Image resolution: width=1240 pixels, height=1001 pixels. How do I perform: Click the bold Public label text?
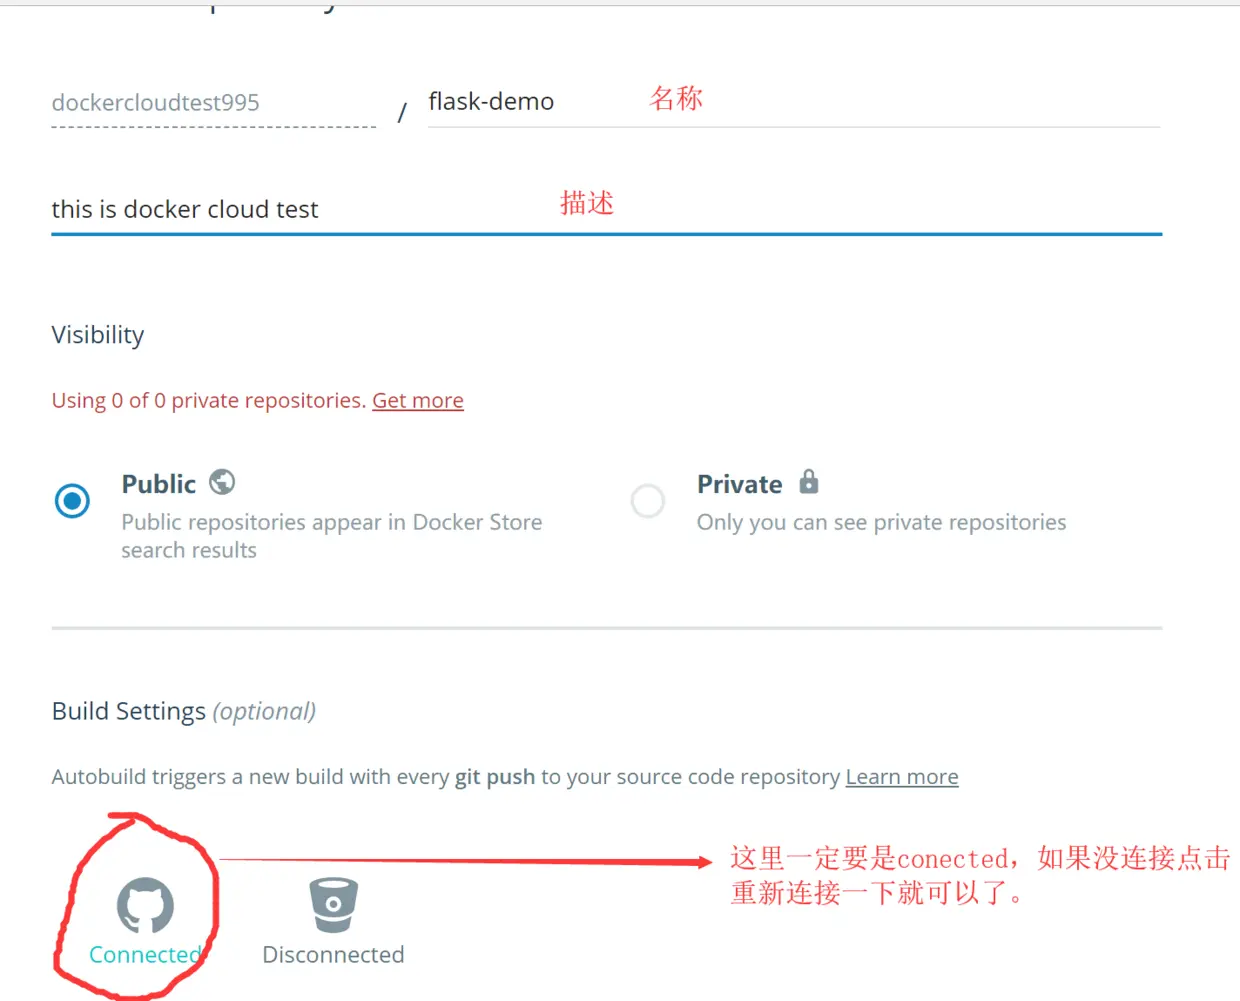point(159,484)
